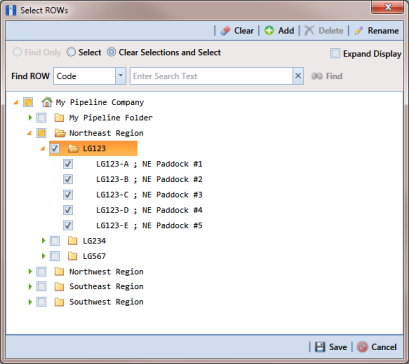Image resolution: width=409 pixels, height=364 pixels.
Task: Click the LG567 folder icon
Action: pos(73,256)
